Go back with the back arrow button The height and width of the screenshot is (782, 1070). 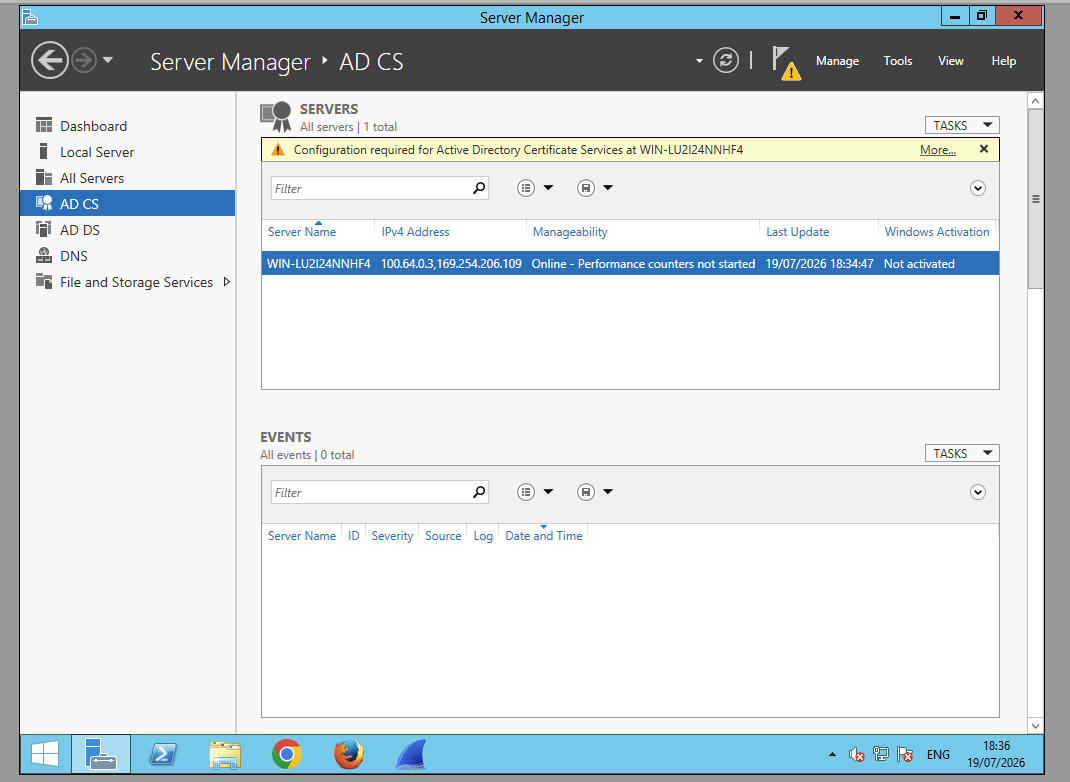click(50, 61)
